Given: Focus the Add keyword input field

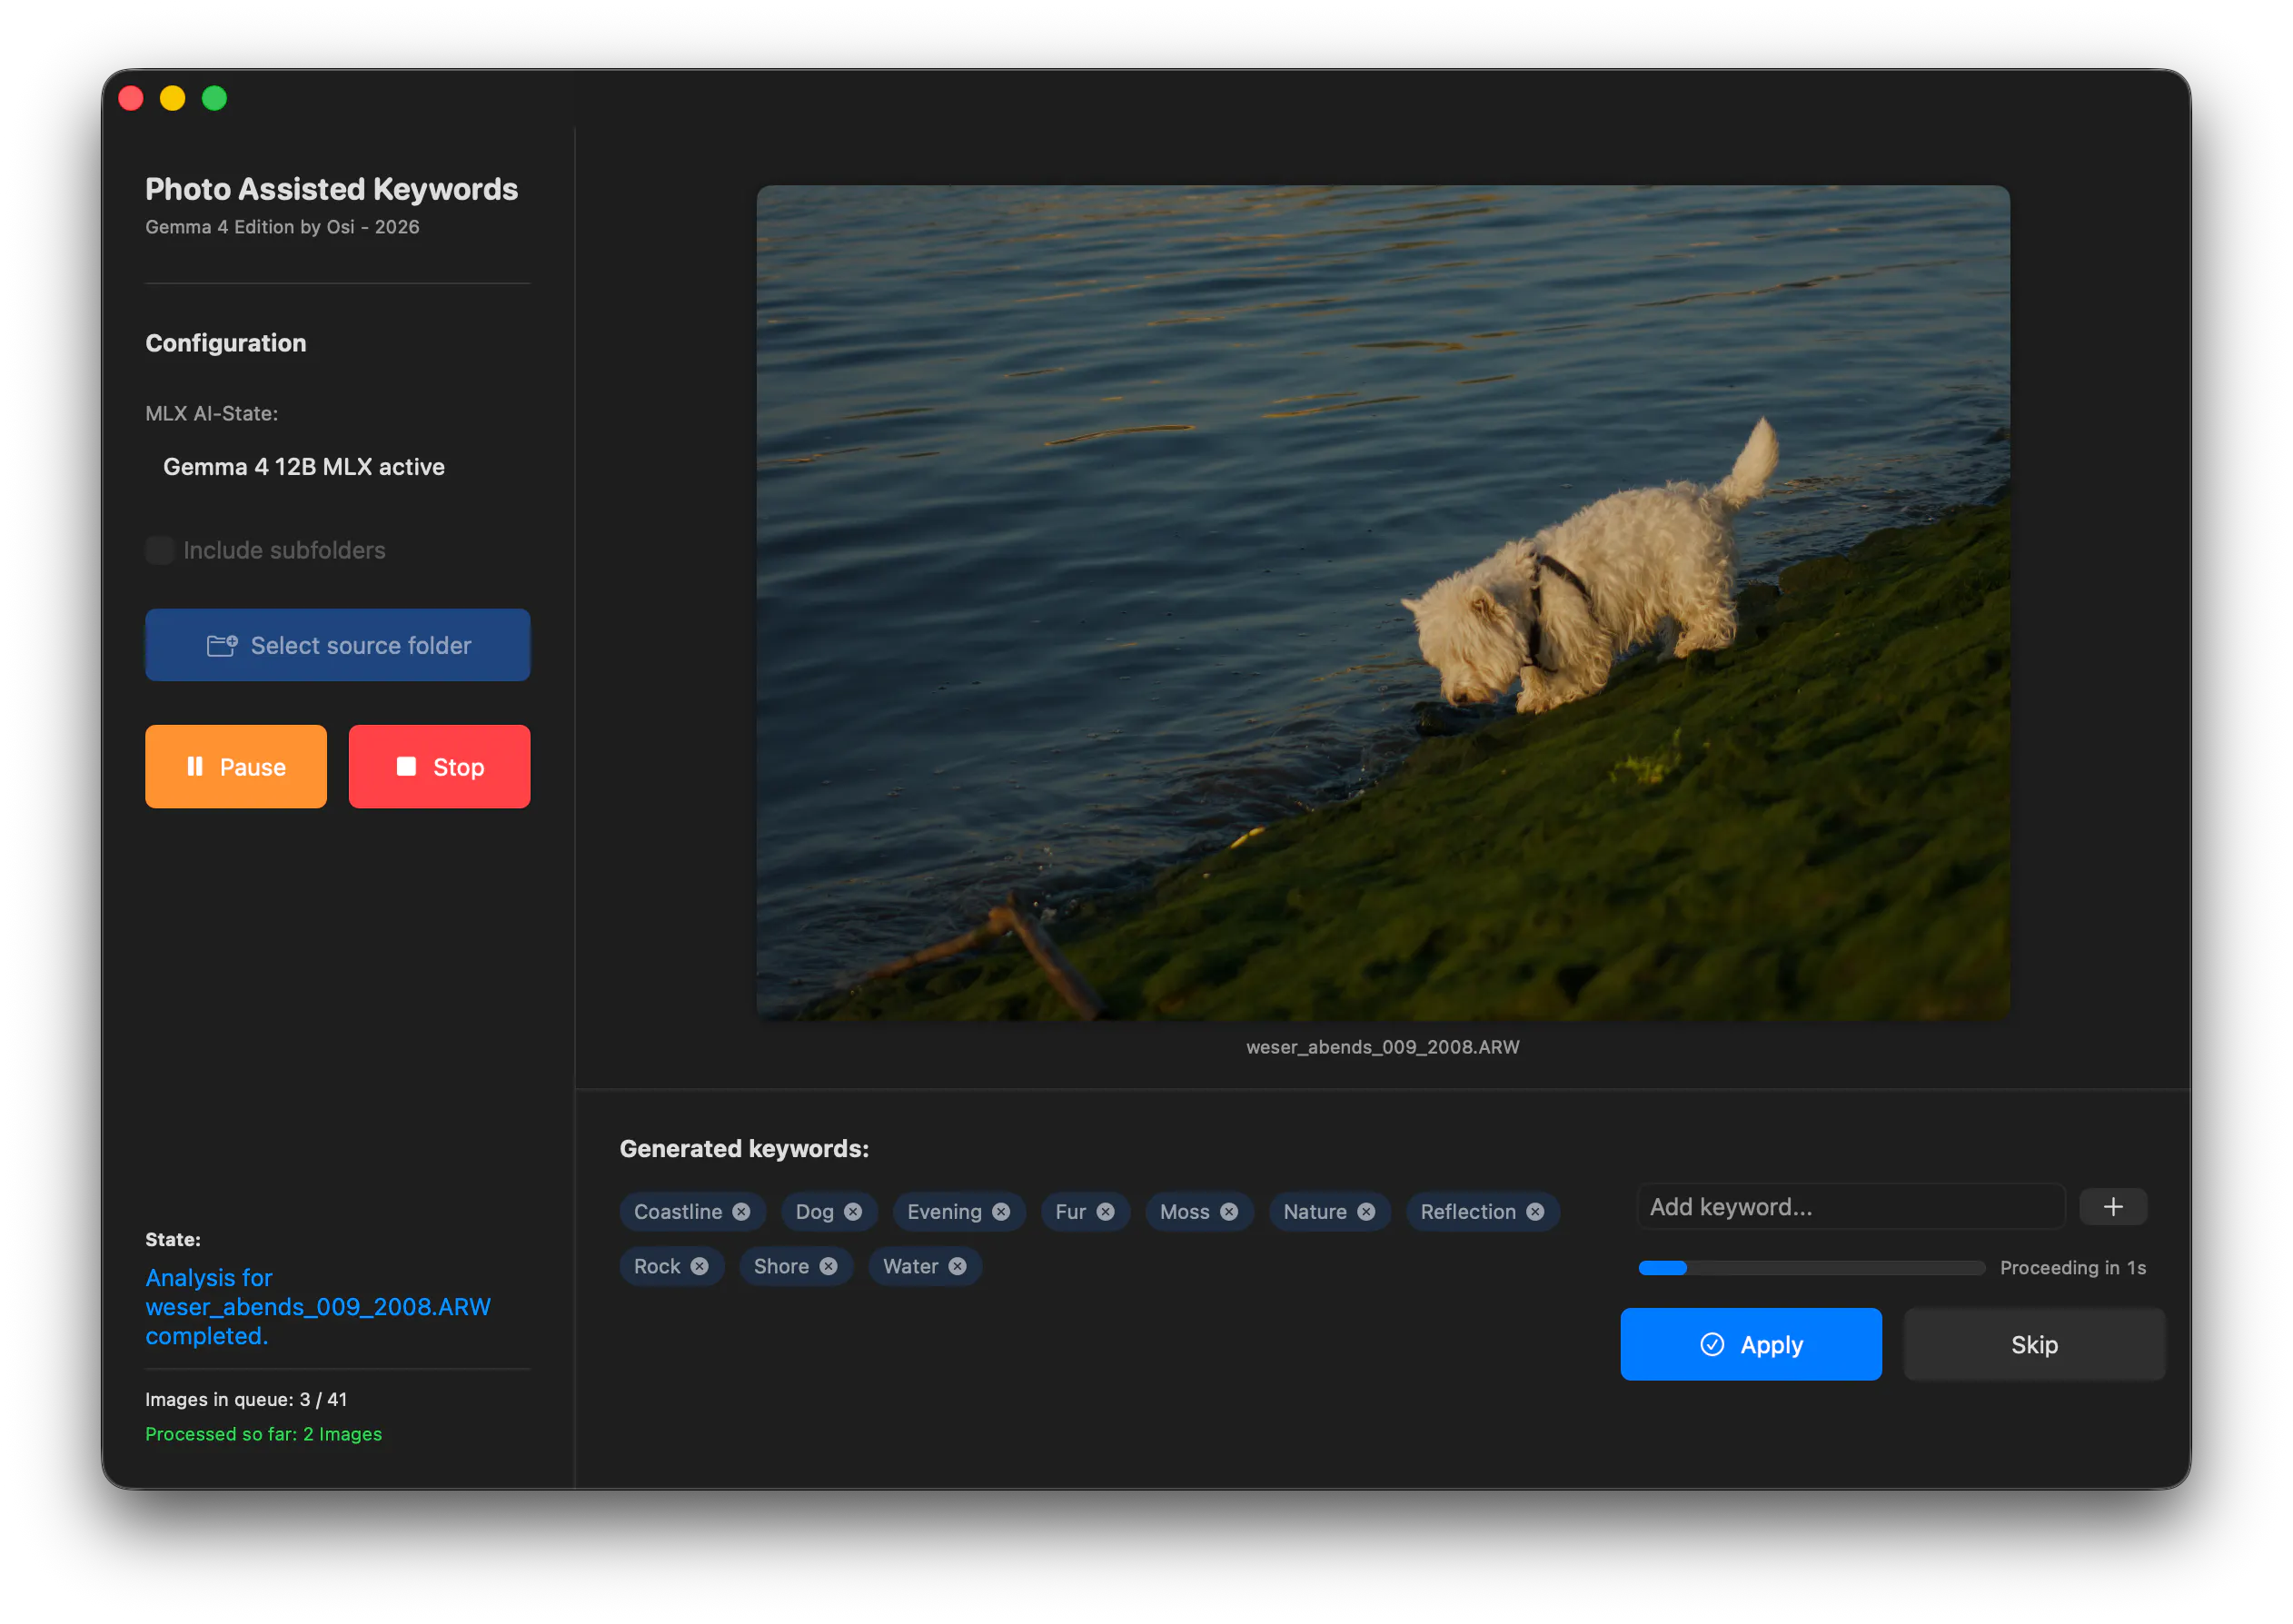Looking at the screenshot, I should [1850, 1207].
